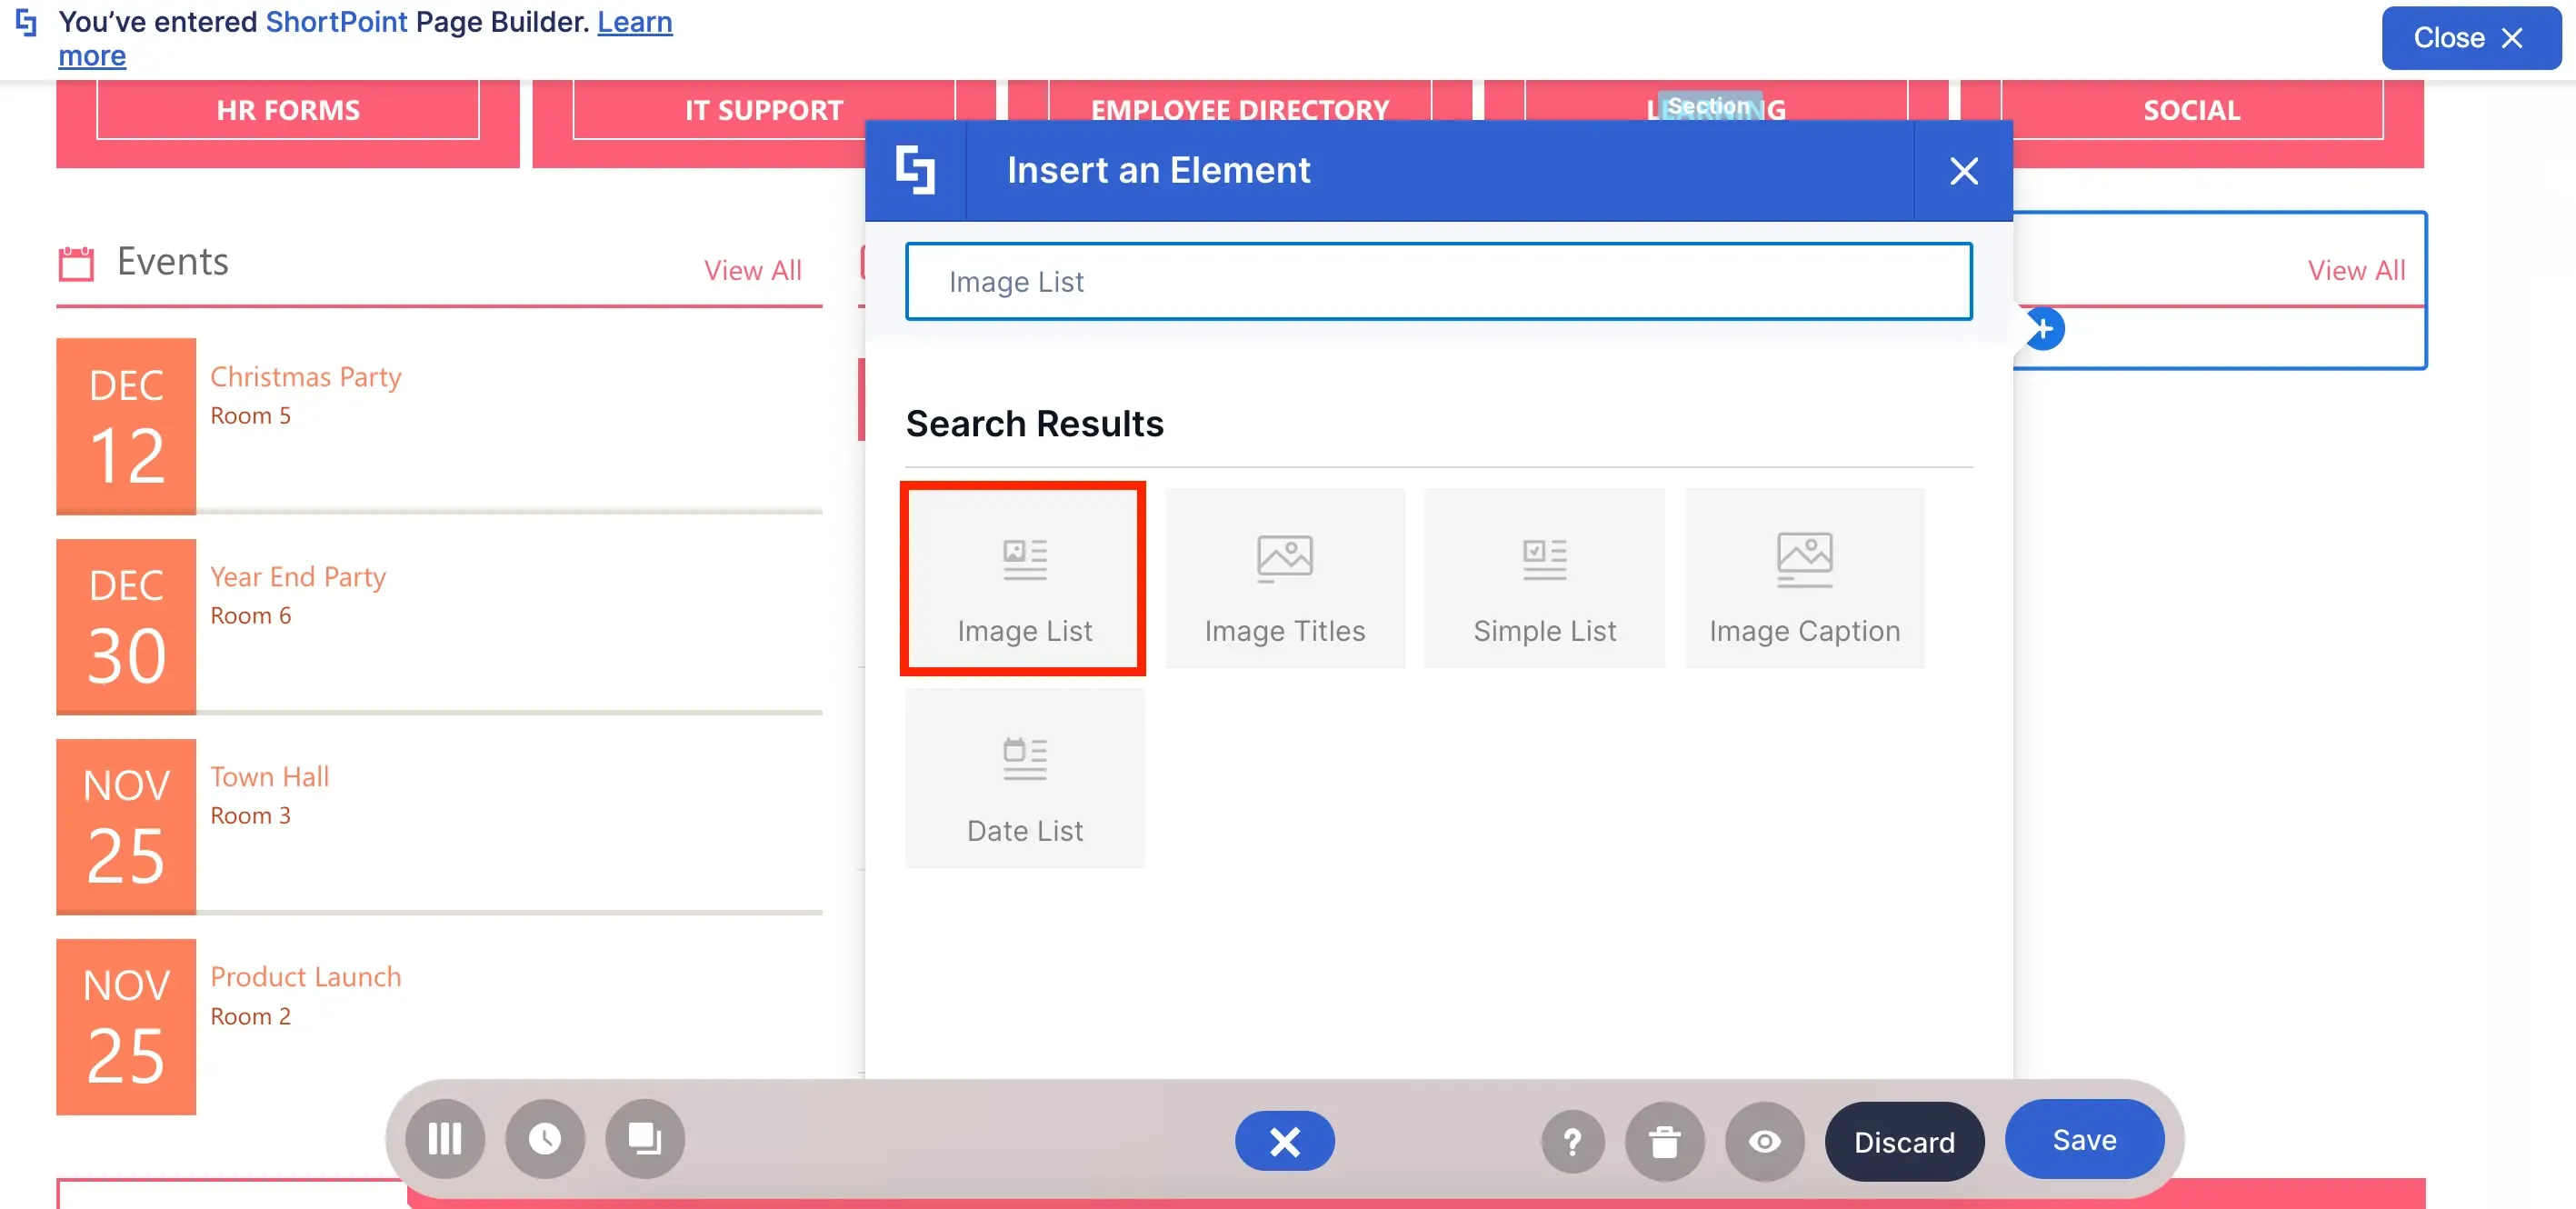
Task: Click View All beside Events
Action: click(752, 270)
